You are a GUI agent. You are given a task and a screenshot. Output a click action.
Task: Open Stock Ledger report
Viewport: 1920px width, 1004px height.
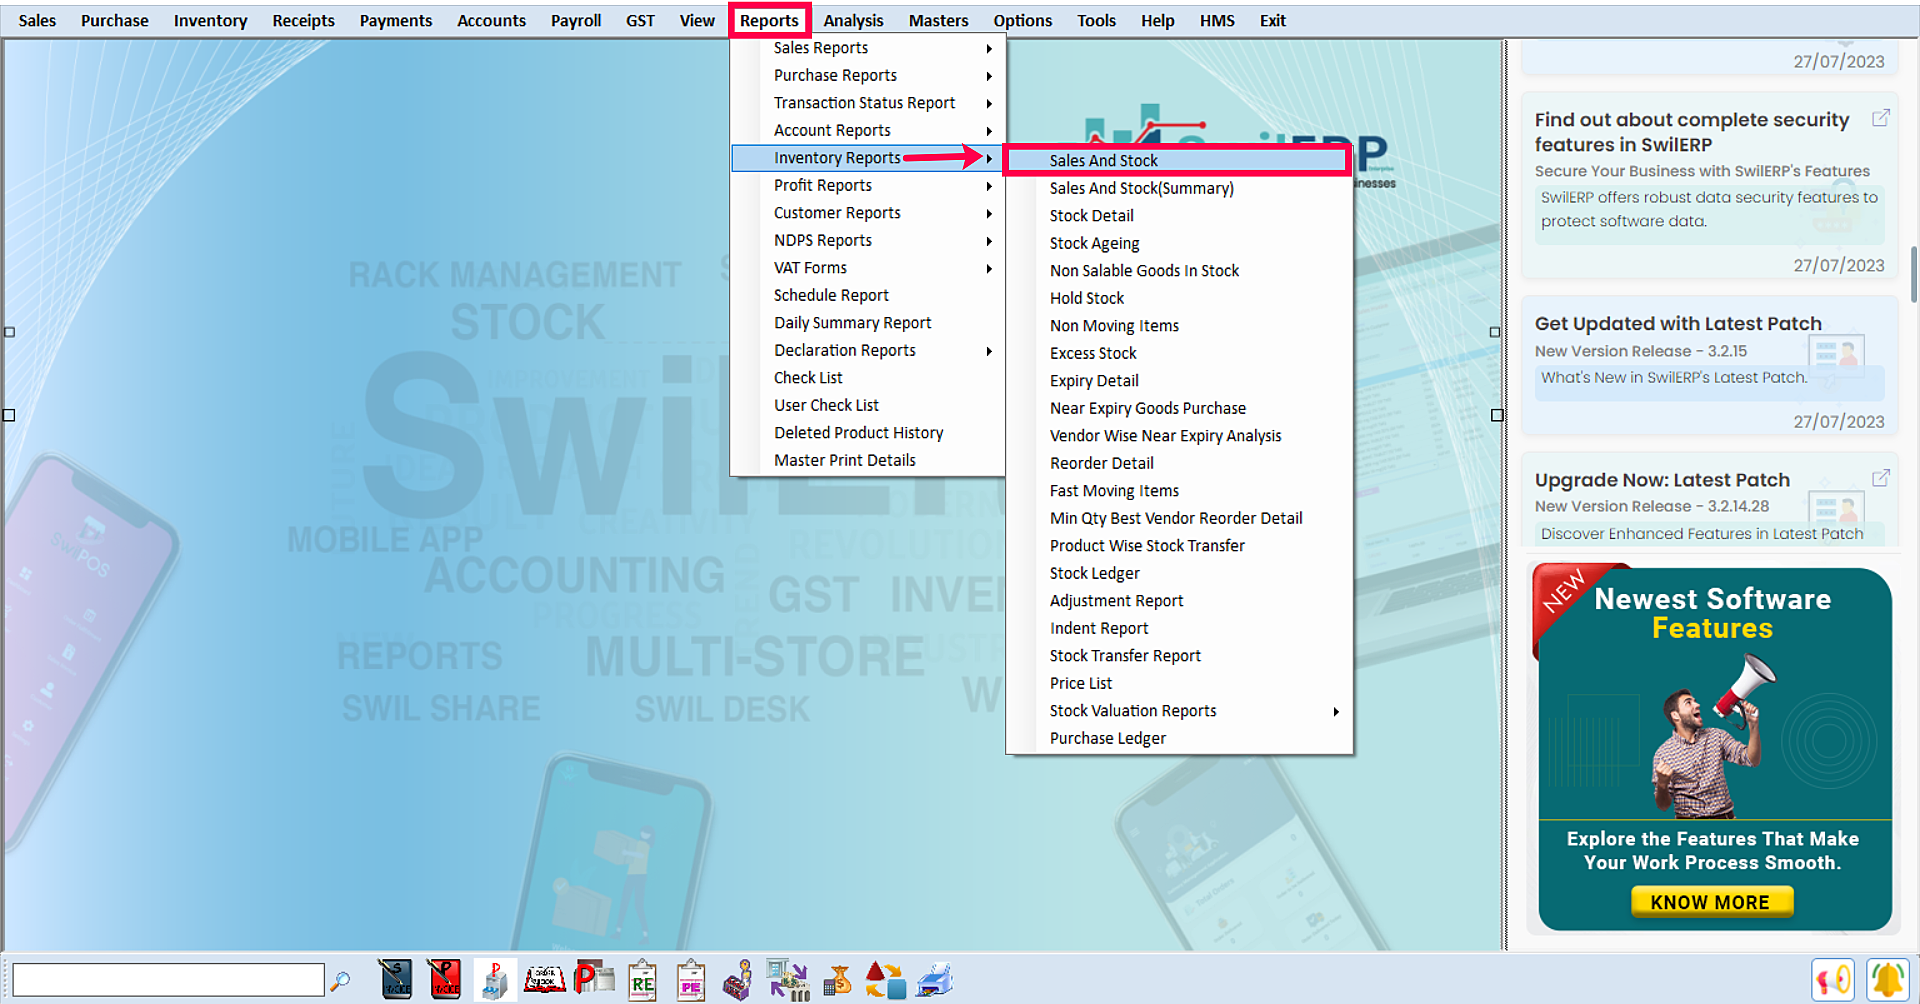coord(1094,573)
